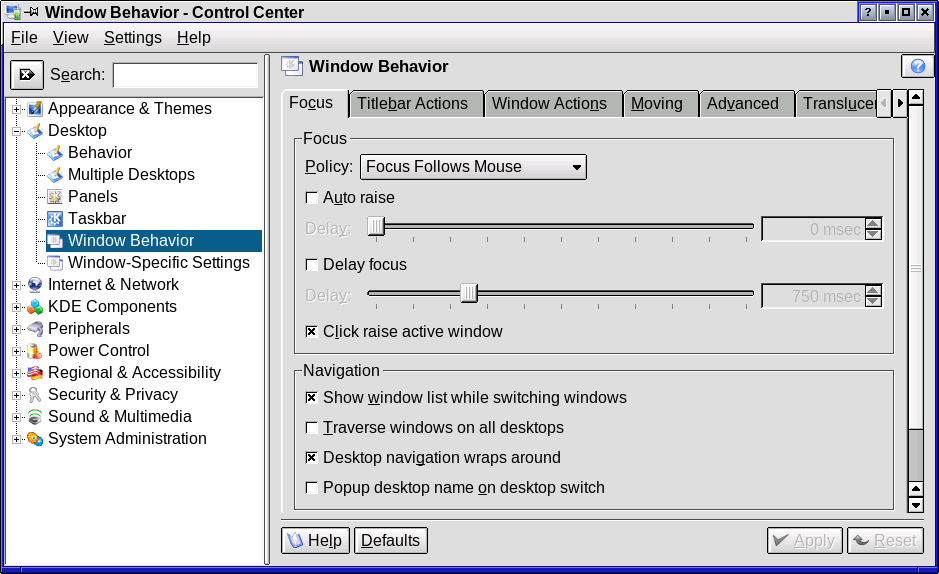The height and width of the screenshot is (574, 939).
Task: Select the Panels icon under Desktop
Action: tap(55, 196)
